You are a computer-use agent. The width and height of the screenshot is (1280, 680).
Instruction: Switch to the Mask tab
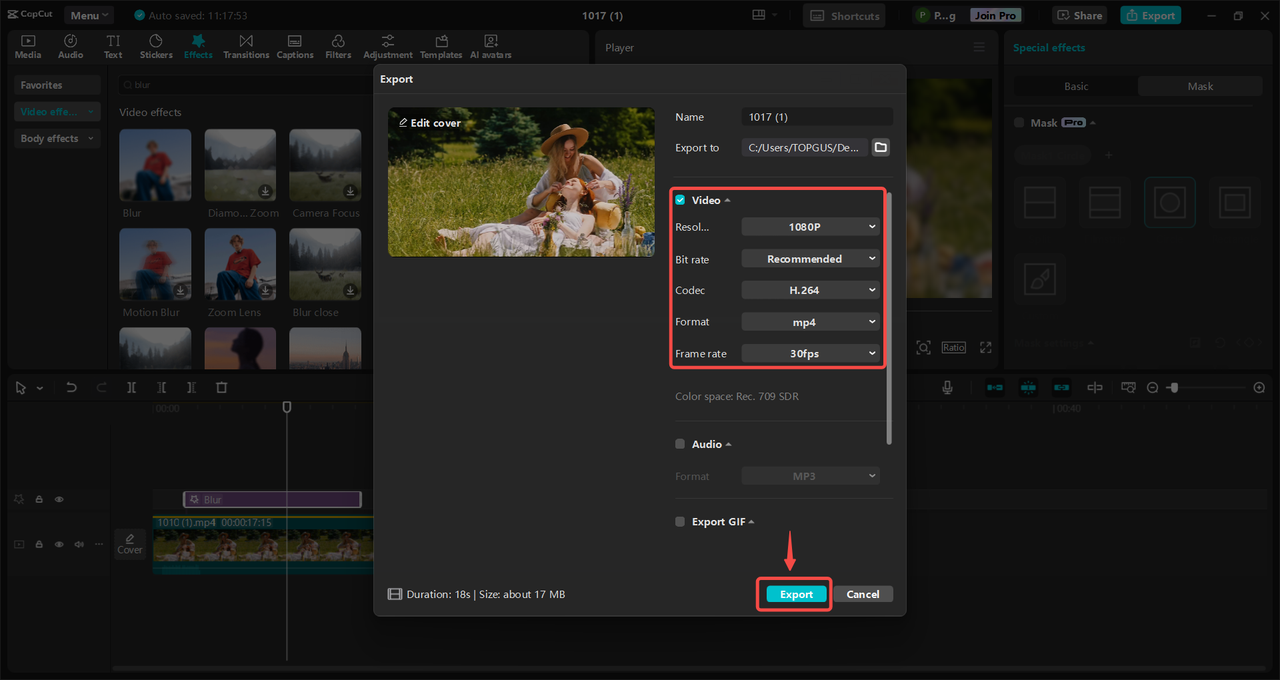click(x=1200, y=86)
